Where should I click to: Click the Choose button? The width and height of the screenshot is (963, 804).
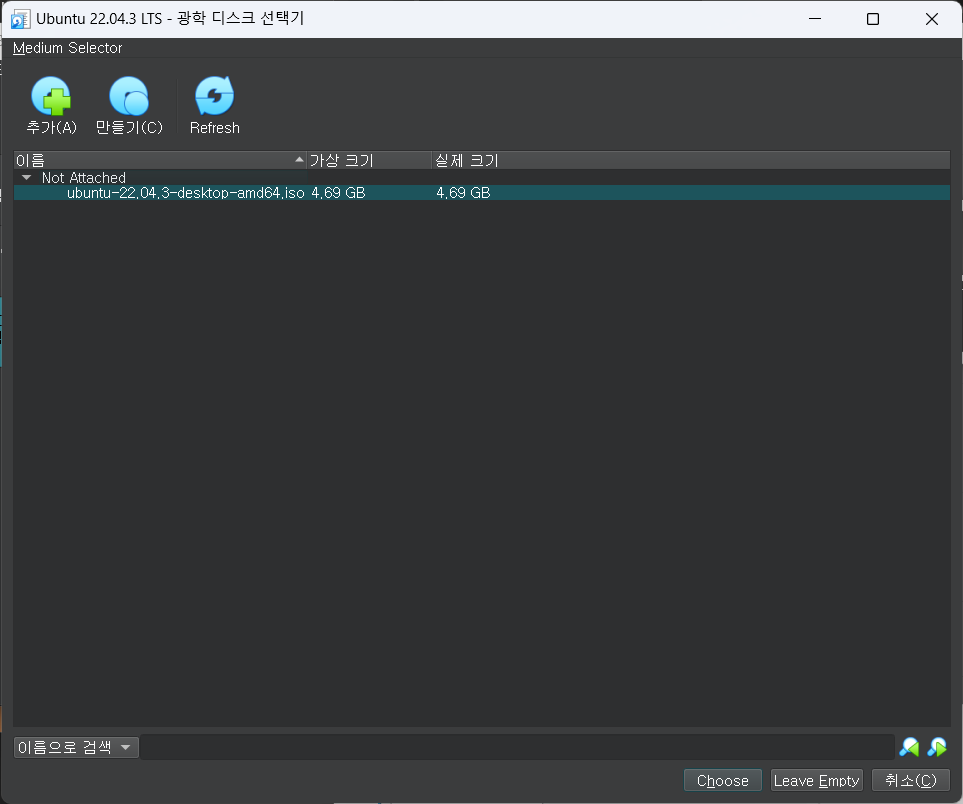(x=723, y=781)
